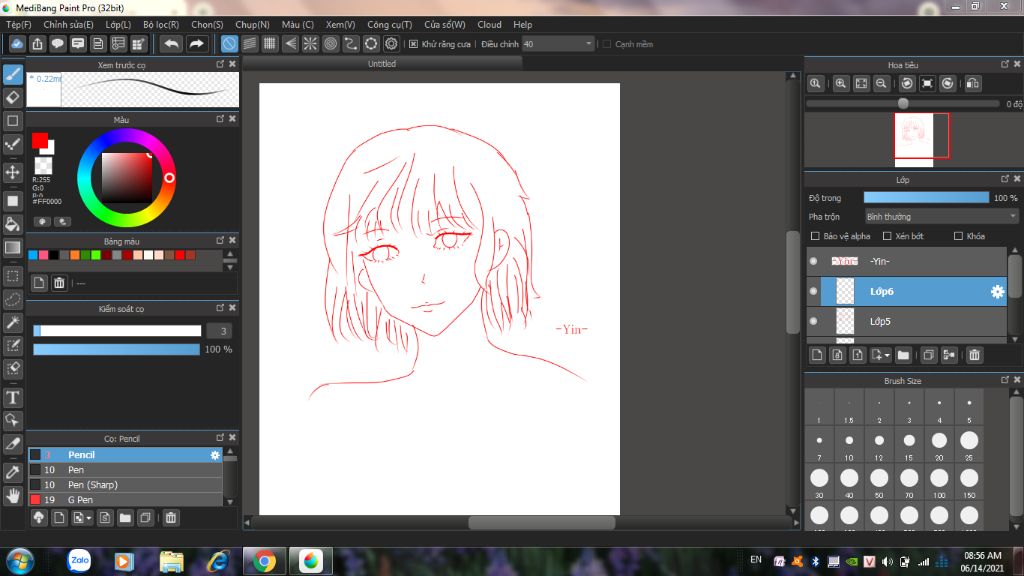Select the Brush tool in left toolbar
Screen dimensions: 1024x576
(x=12, y=74)
